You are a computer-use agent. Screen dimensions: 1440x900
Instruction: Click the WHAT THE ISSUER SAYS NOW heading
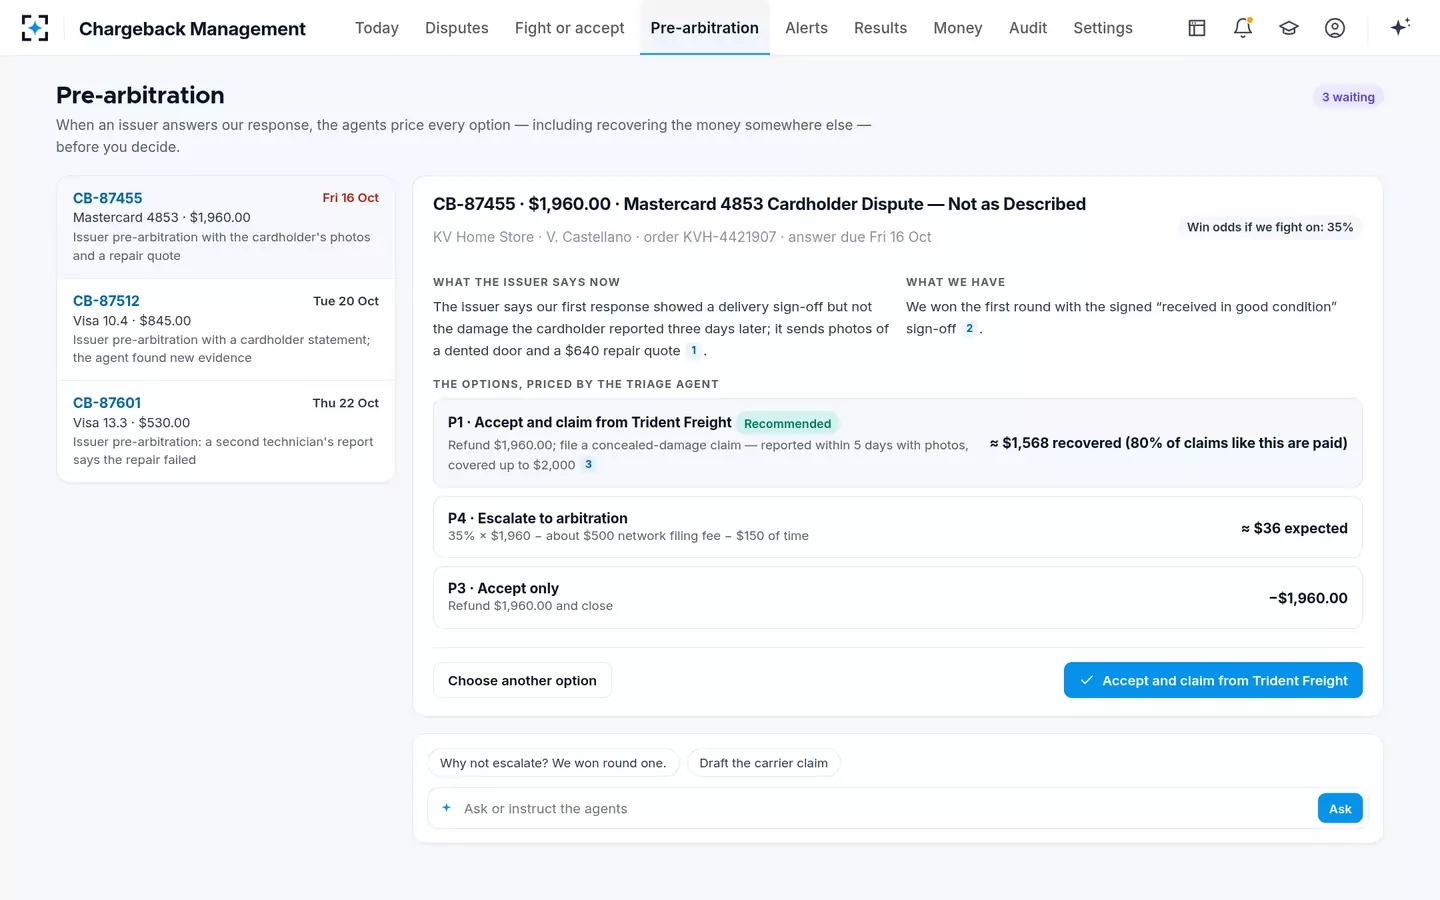click(526, 282)
